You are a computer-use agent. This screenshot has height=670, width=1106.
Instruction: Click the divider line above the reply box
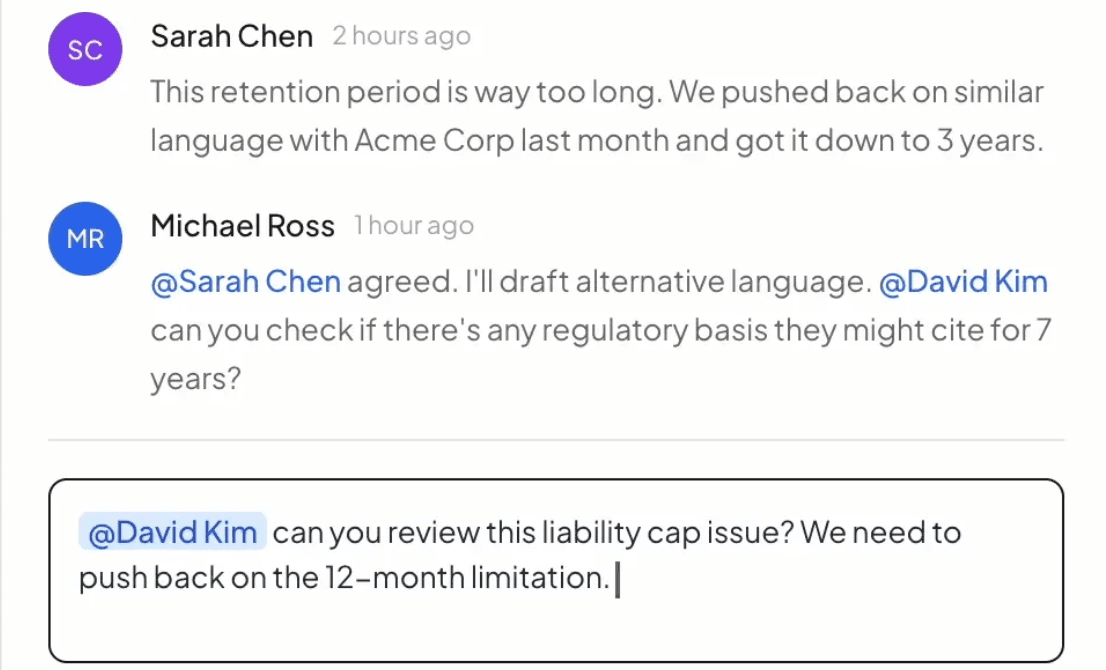pos(555,440)
